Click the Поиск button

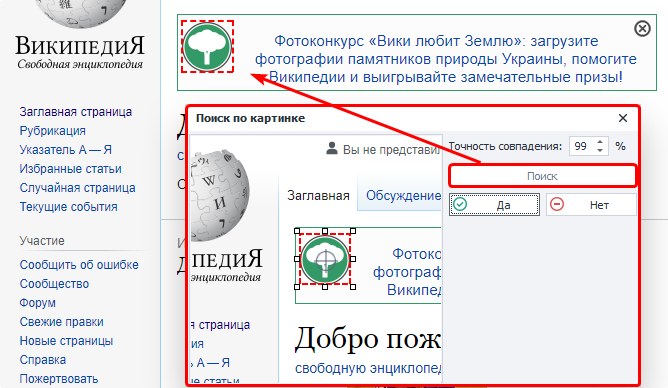[542, 176]
